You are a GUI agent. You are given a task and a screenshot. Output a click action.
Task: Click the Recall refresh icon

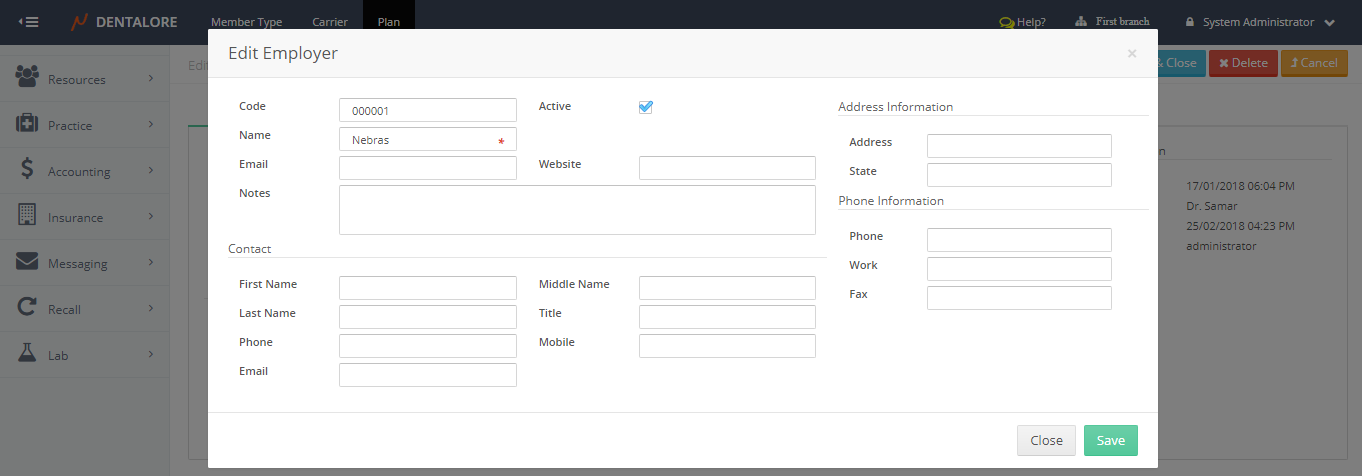pos(27,308)
